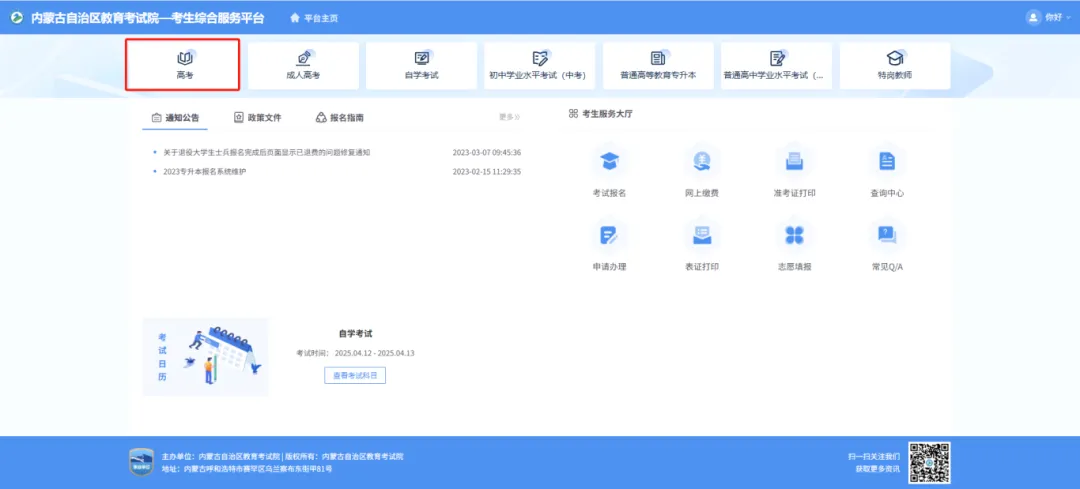Switch to the 政策文件 tab
This screenshot has height=489, width=1080.
[257, 117]
